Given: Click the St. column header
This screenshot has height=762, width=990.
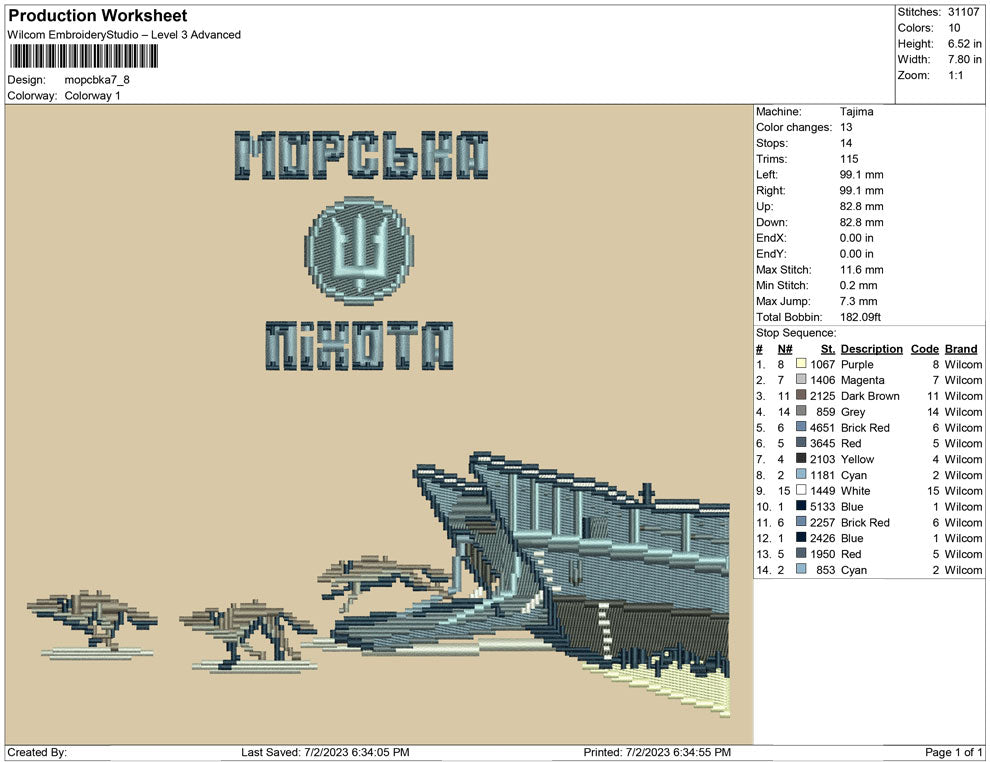Looking at the screenshot, I should (x=827, y=349).
